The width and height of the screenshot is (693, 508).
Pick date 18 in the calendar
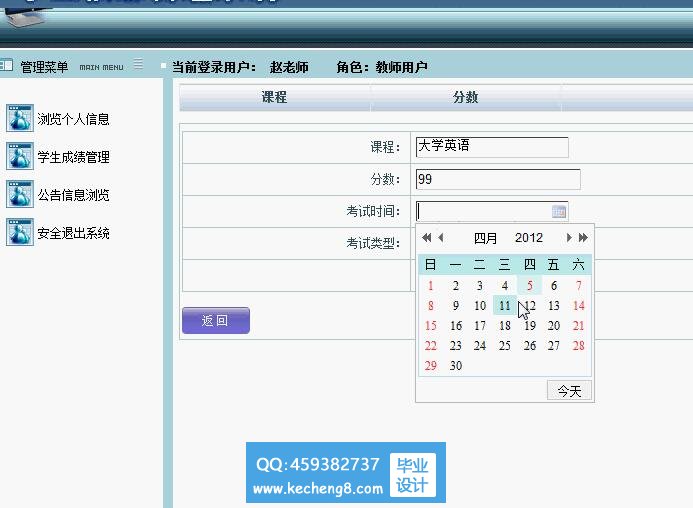point(505,326)
